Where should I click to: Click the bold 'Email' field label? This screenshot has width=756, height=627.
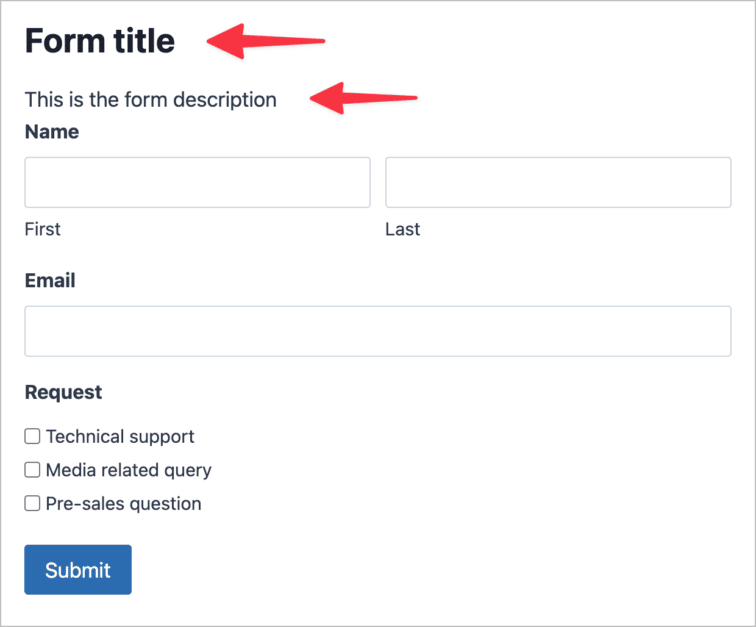tap(50, 281)
